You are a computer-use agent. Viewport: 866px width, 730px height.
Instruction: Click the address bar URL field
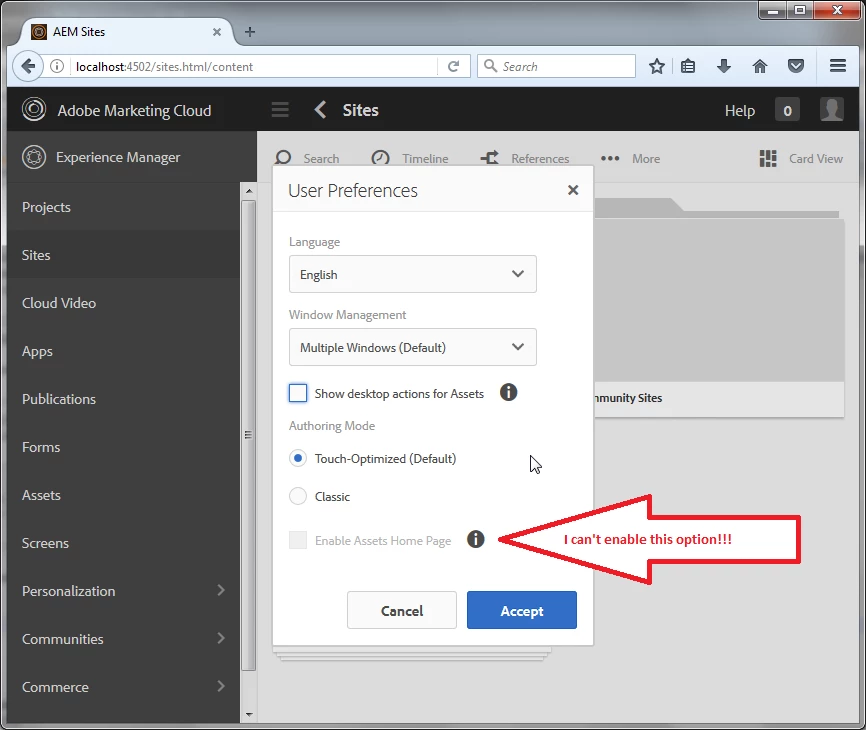pos(254,66)
